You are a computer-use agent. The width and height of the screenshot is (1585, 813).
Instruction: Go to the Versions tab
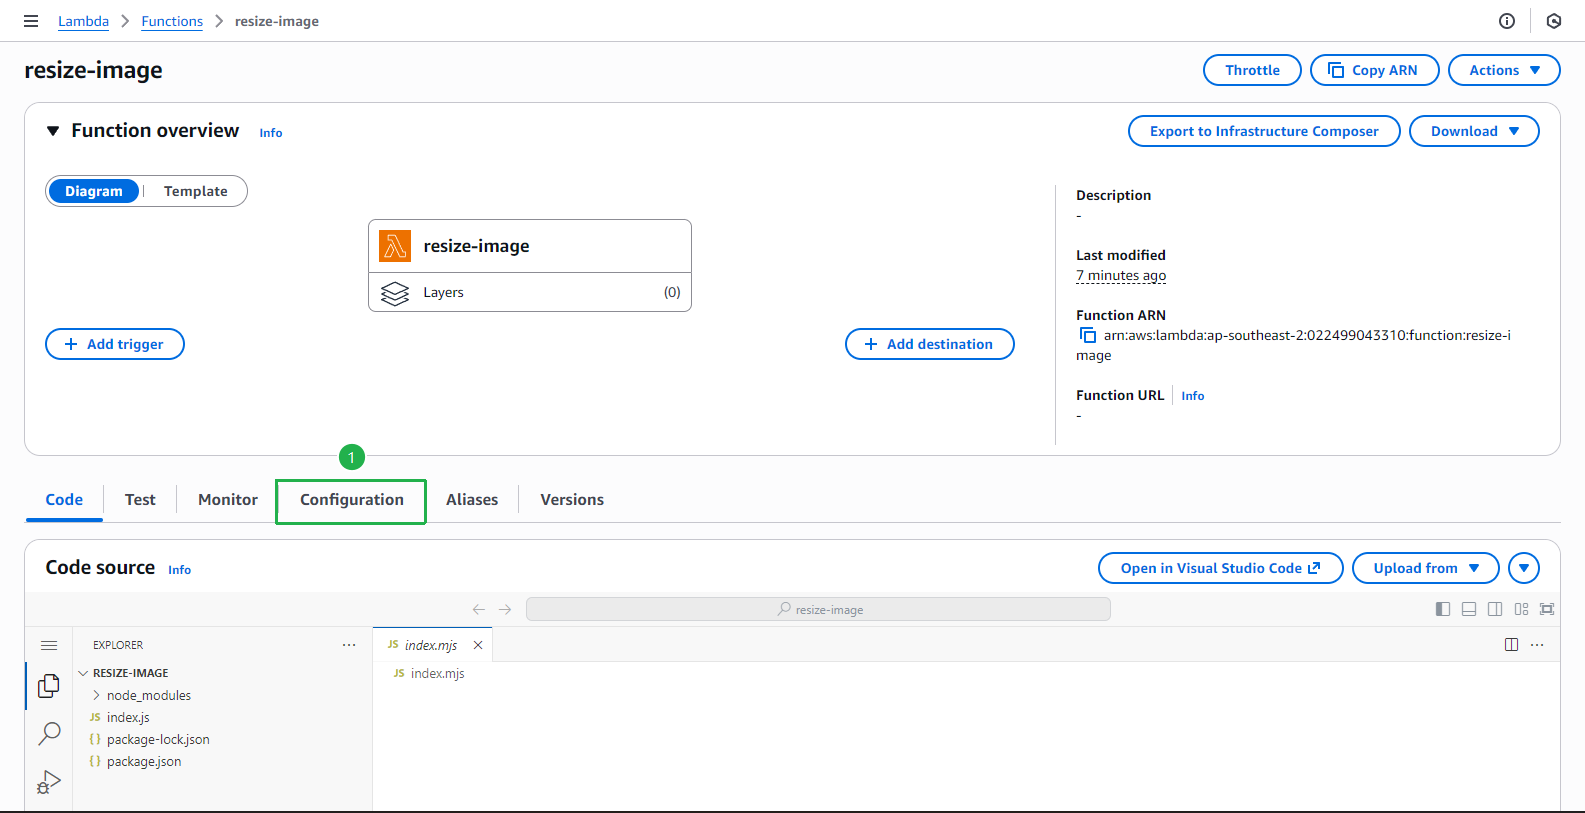point(572,500)
